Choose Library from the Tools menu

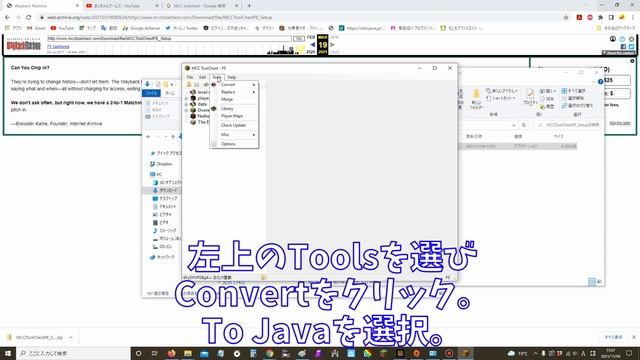234,109
